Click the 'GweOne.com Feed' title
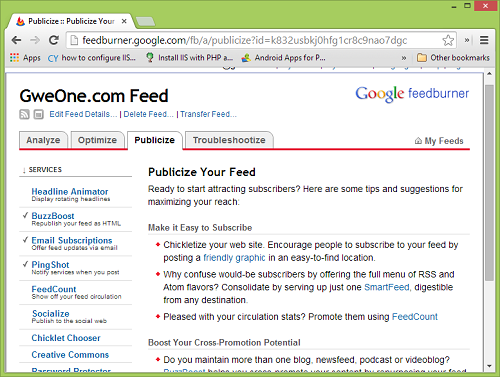Image resolution: width=500 pixels, height=377 pixels. 94,96
